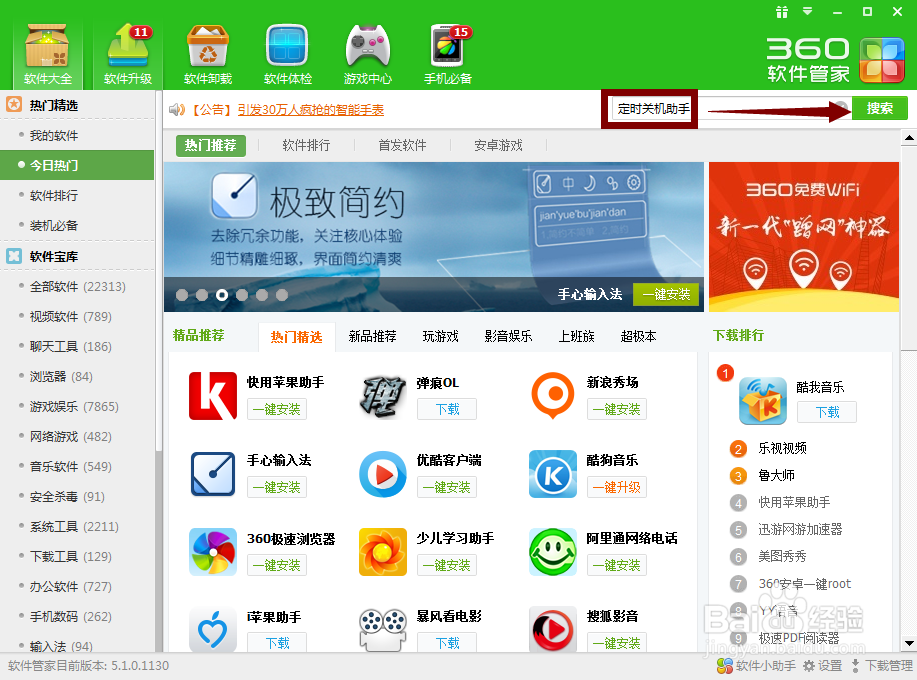Image resolution: width=917 pixels, height=680 pixels.
Task: Click the search box containing 定时关机助手
Action: click(731, 108)
